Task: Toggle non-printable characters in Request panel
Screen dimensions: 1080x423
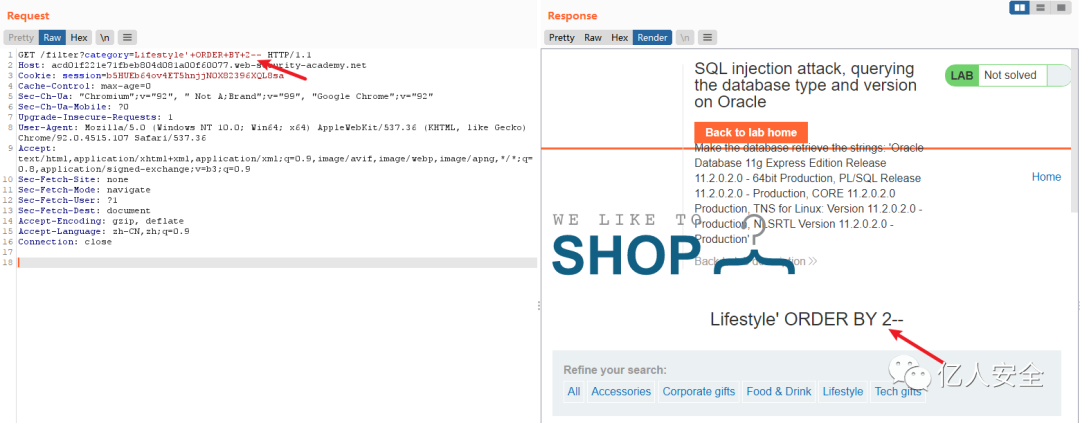Action: [105, 37]
